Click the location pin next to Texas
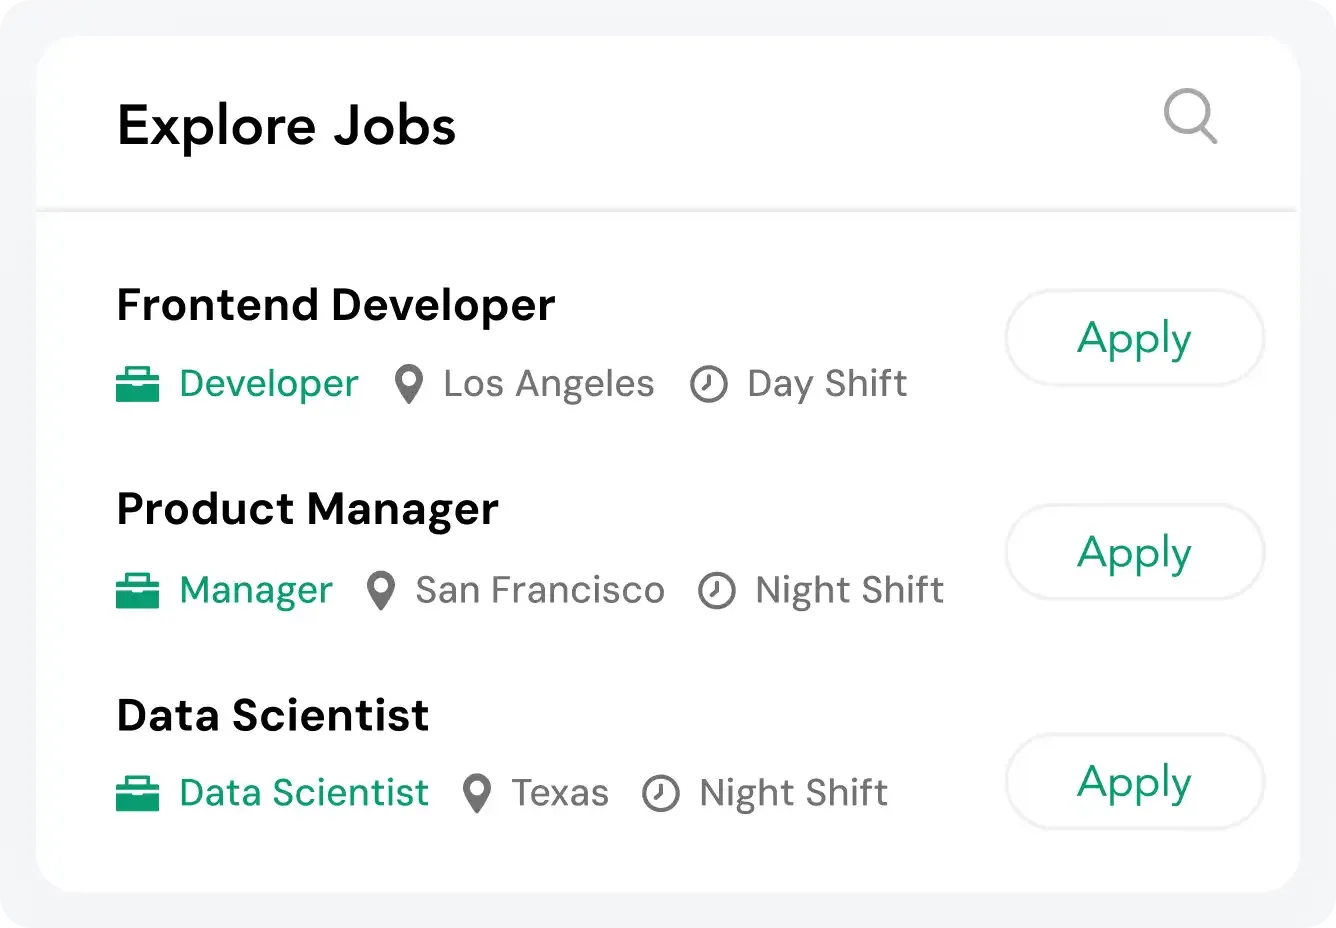Screen dimensions: 1336x928 coord(477,792)
